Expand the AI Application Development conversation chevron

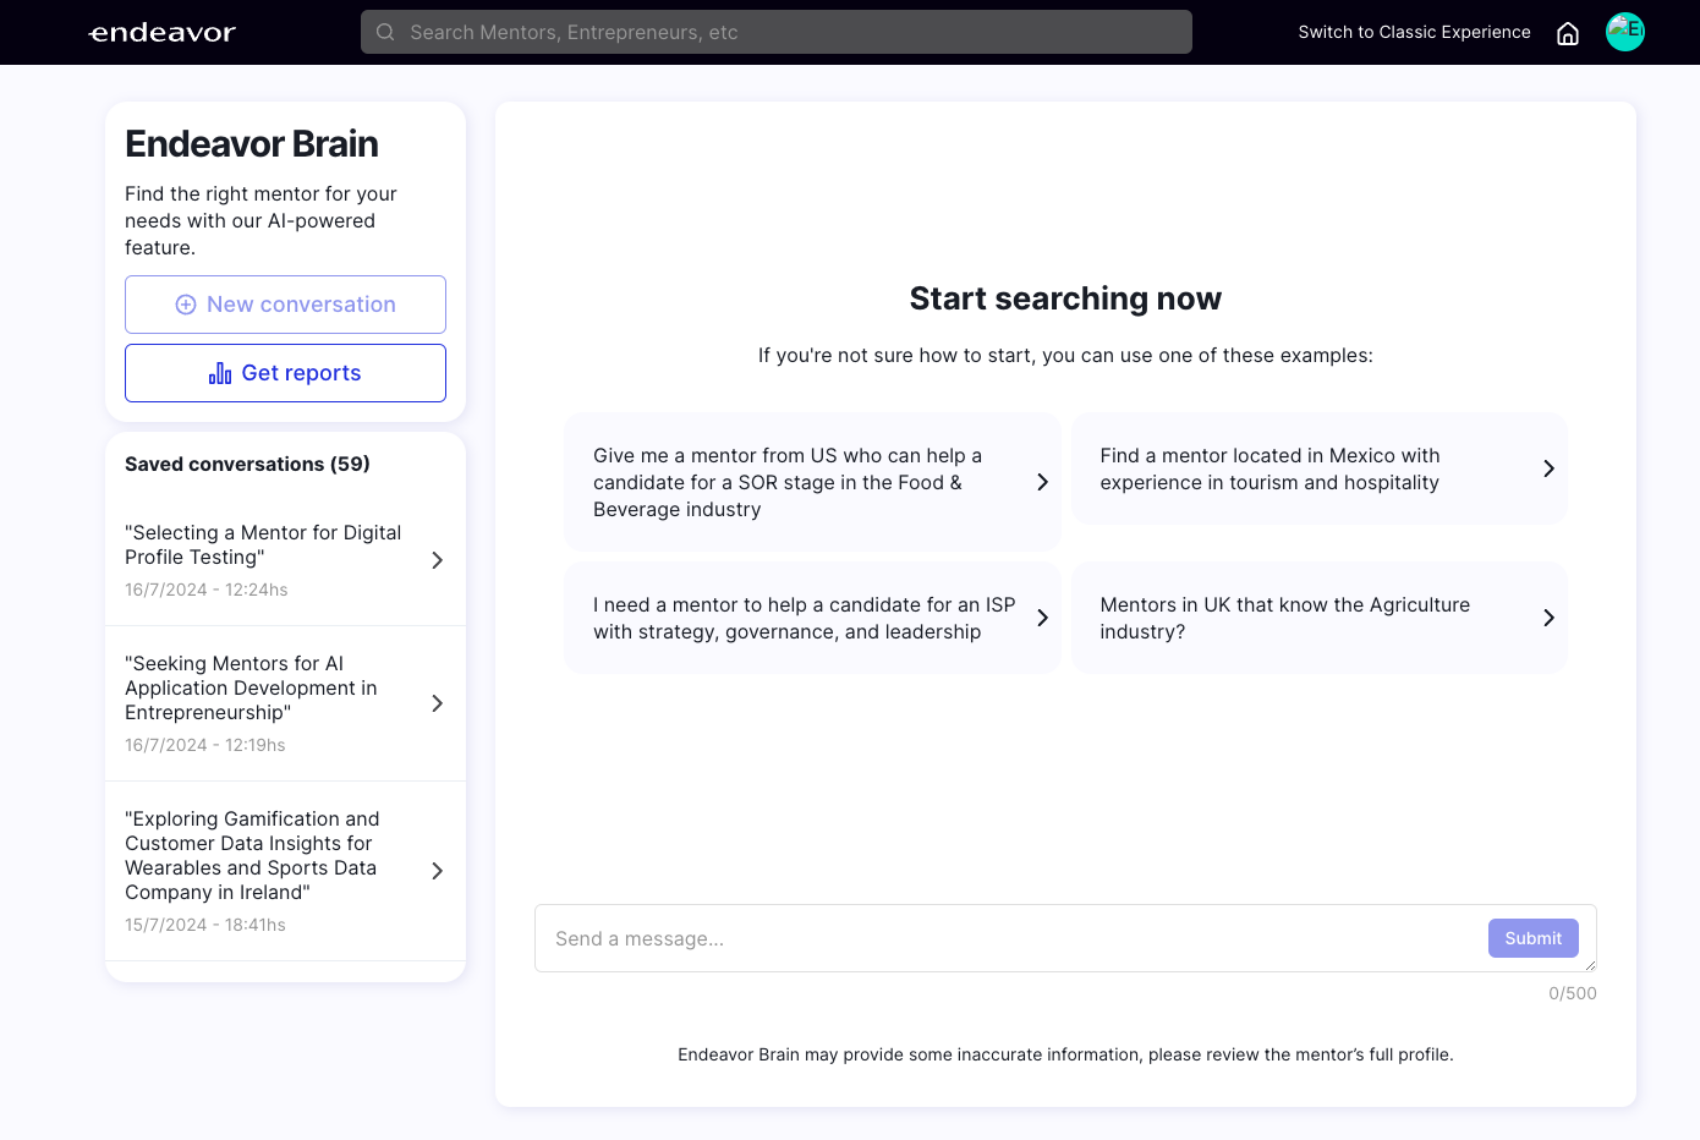(437, 704)
